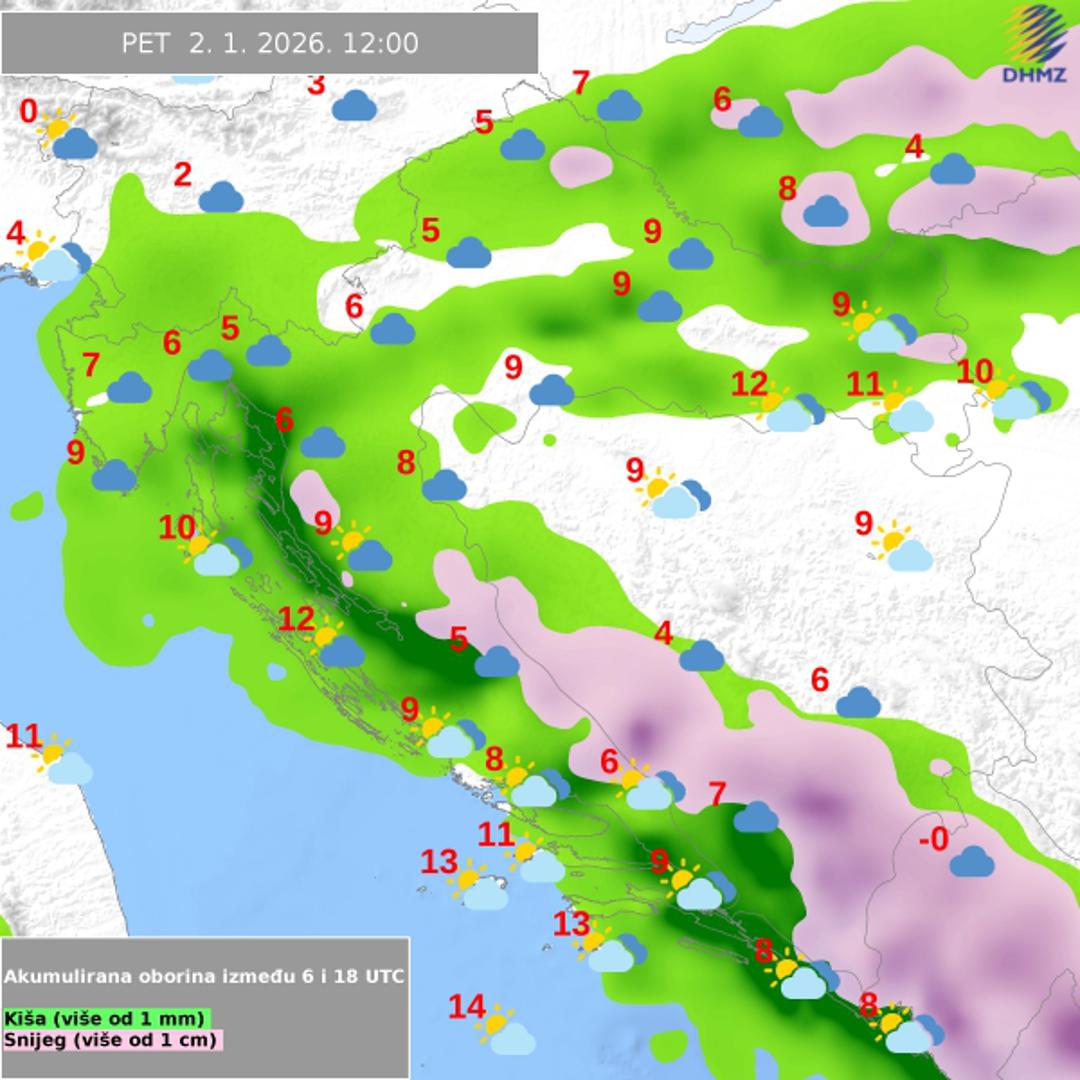Click the date header PET 2. 1. 2026. 12:00

point(270,43)
